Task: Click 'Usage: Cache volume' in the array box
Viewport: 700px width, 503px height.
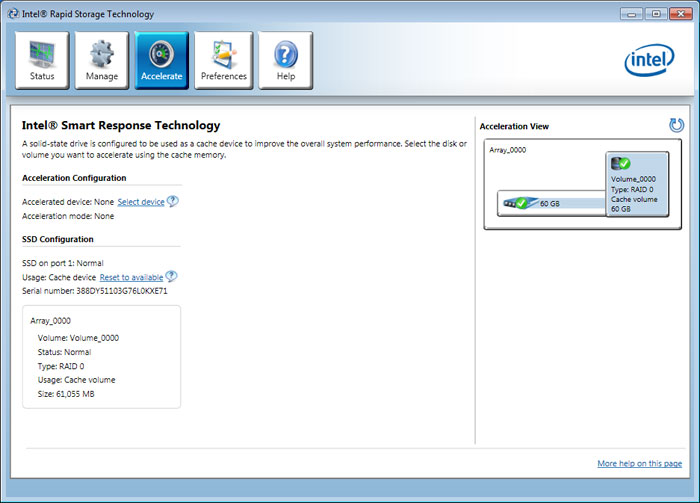Action: coord(76,380)
